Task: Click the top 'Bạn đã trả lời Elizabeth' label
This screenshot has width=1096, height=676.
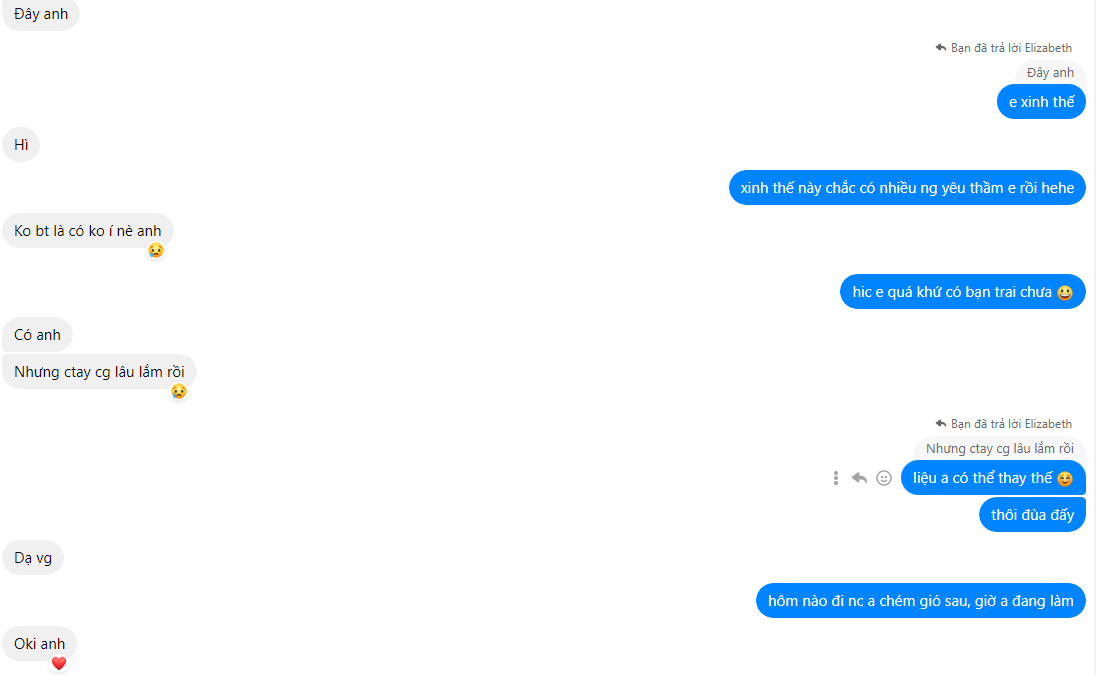Action: [x=1011, y=48]
